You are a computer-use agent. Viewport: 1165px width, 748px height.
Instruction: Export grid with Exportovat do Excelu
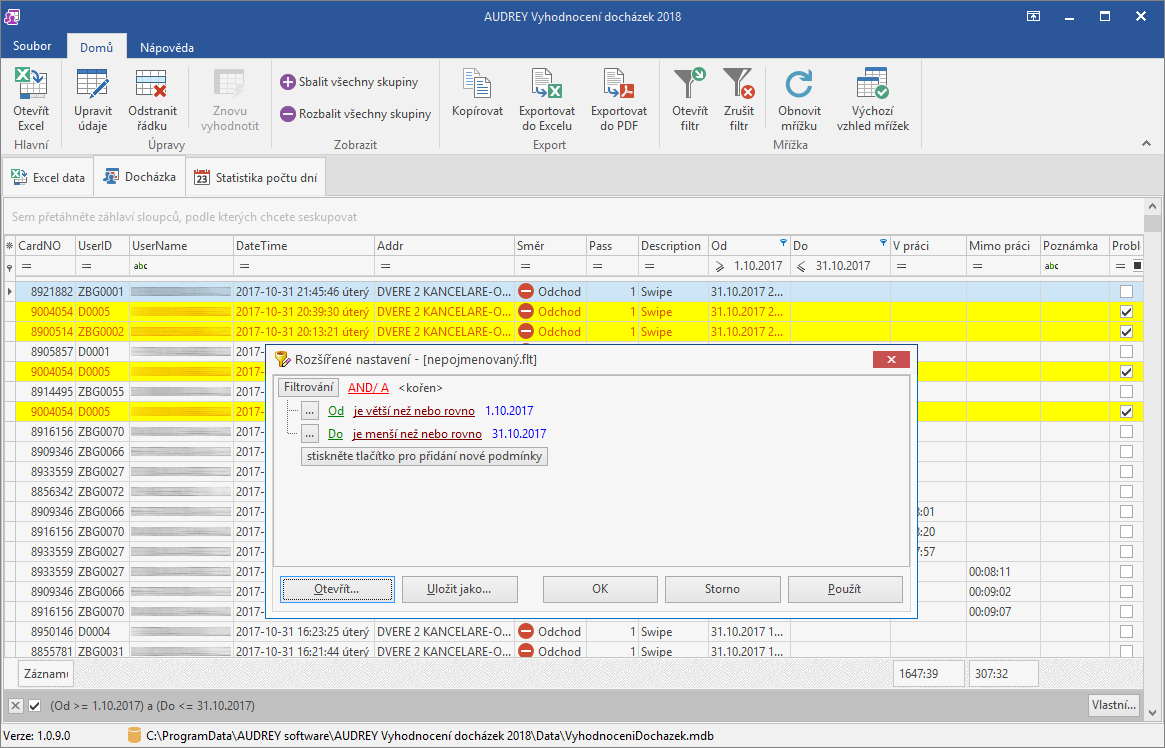[x=547, y=100]
